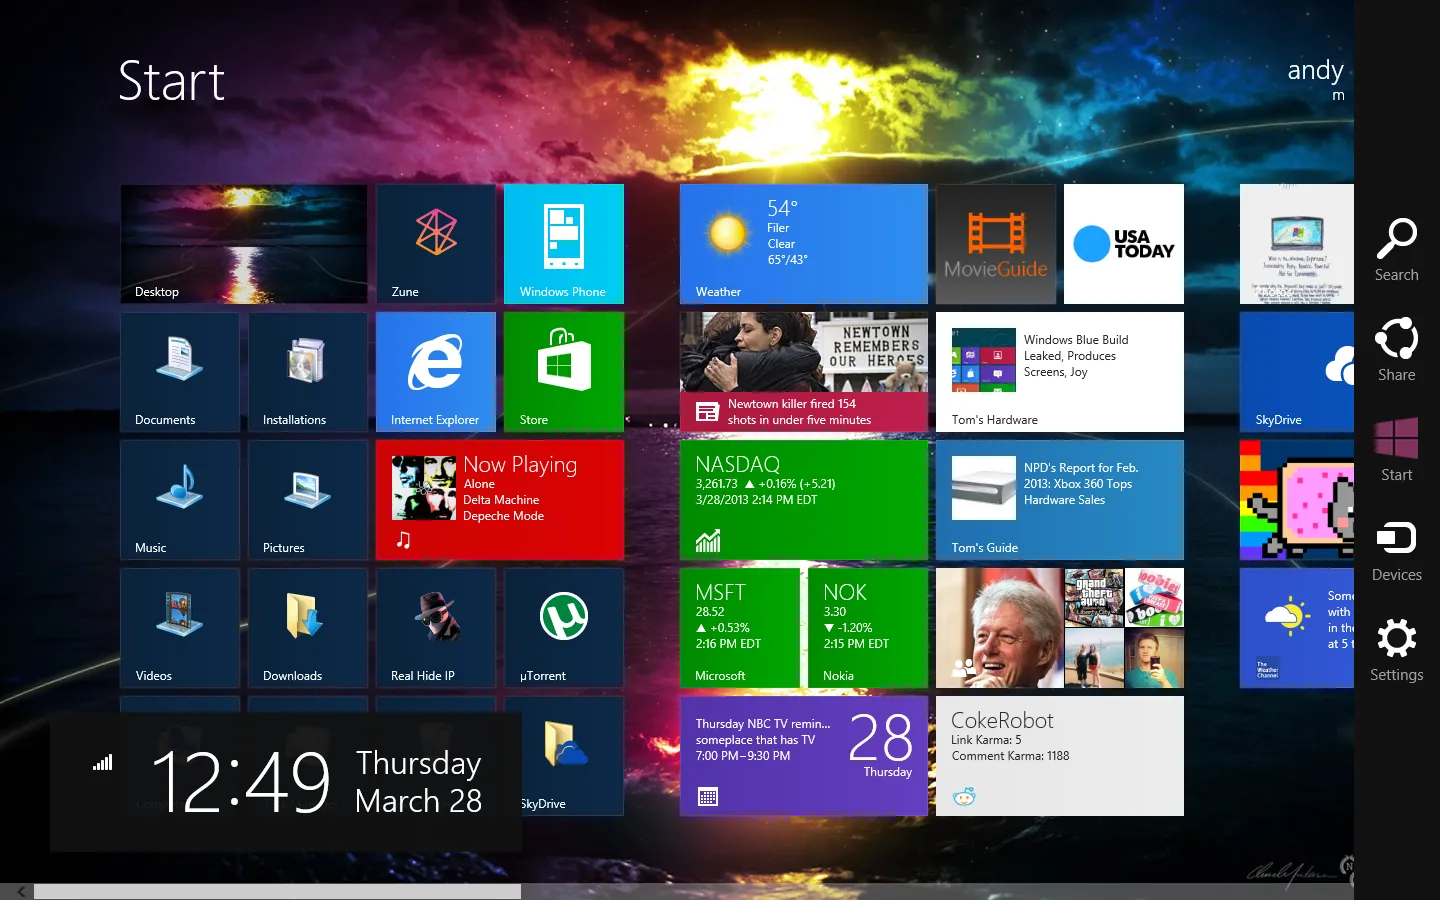Viewport: 1440px width, 900px height.
Task: Open the Installations tile
Action: (x=308, y=372)
